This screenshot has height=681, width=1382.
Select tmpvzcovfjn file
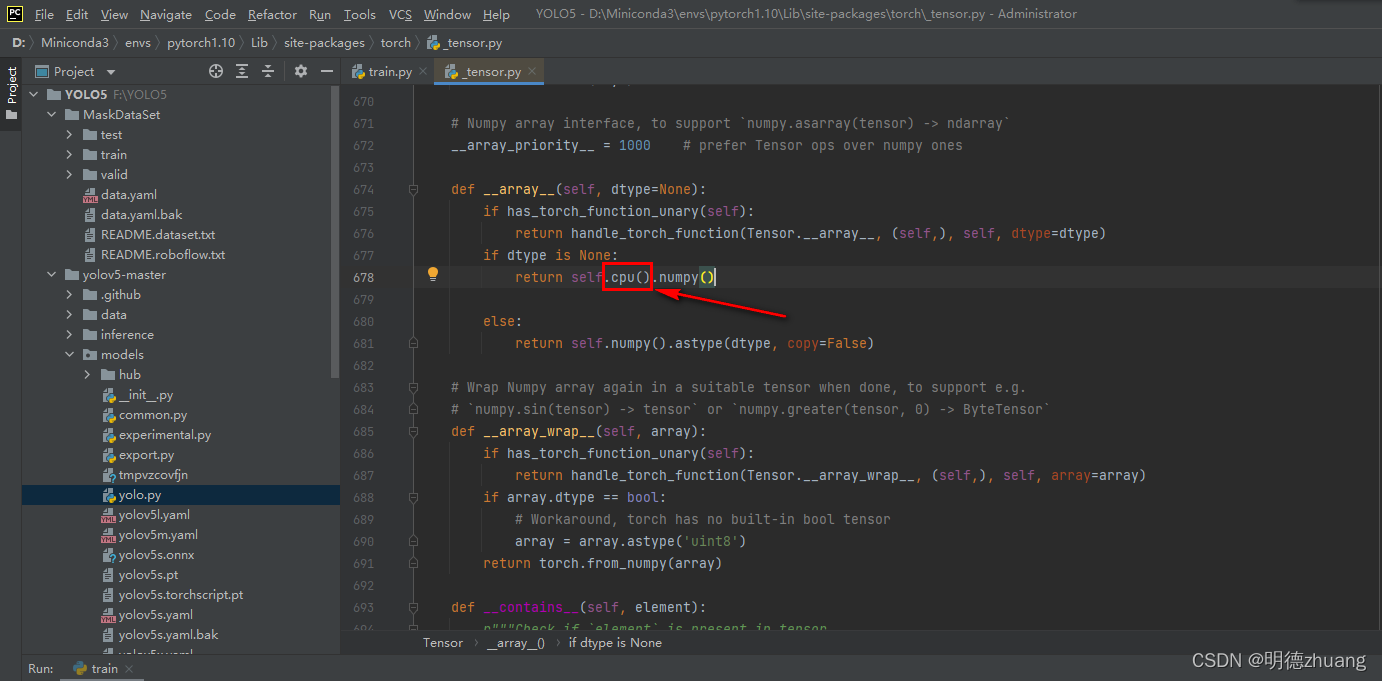pos(153,474)
